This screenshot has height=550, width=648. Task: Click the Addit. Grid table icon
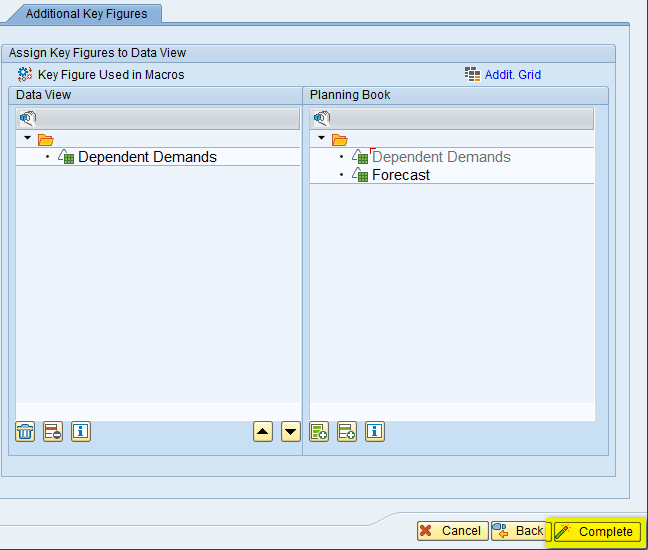pos(472,74)
